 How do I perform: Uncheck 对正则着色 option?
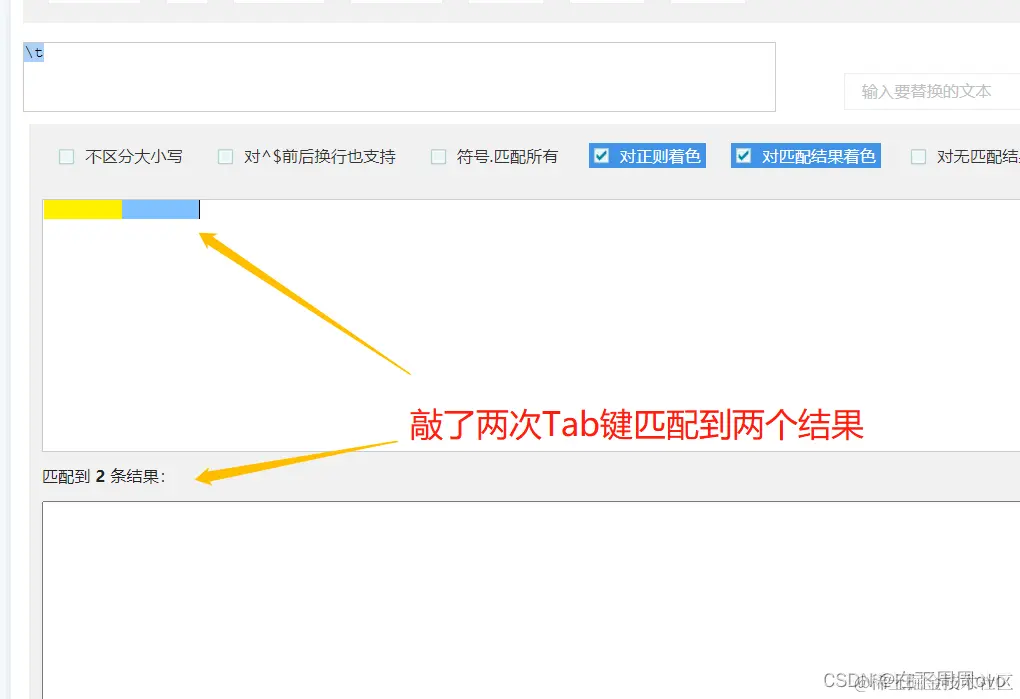coord(602,156)
